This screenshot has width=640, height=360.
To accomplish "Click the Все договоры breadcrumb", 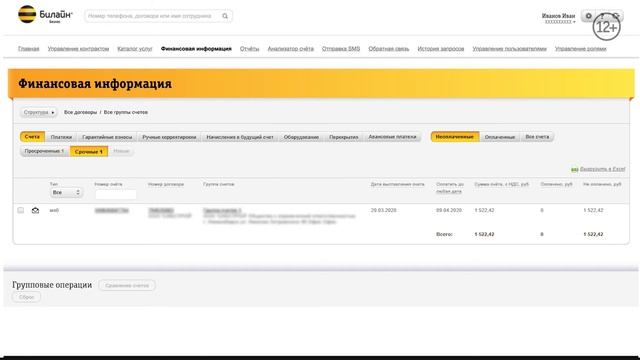I will (x=80, y=112).
